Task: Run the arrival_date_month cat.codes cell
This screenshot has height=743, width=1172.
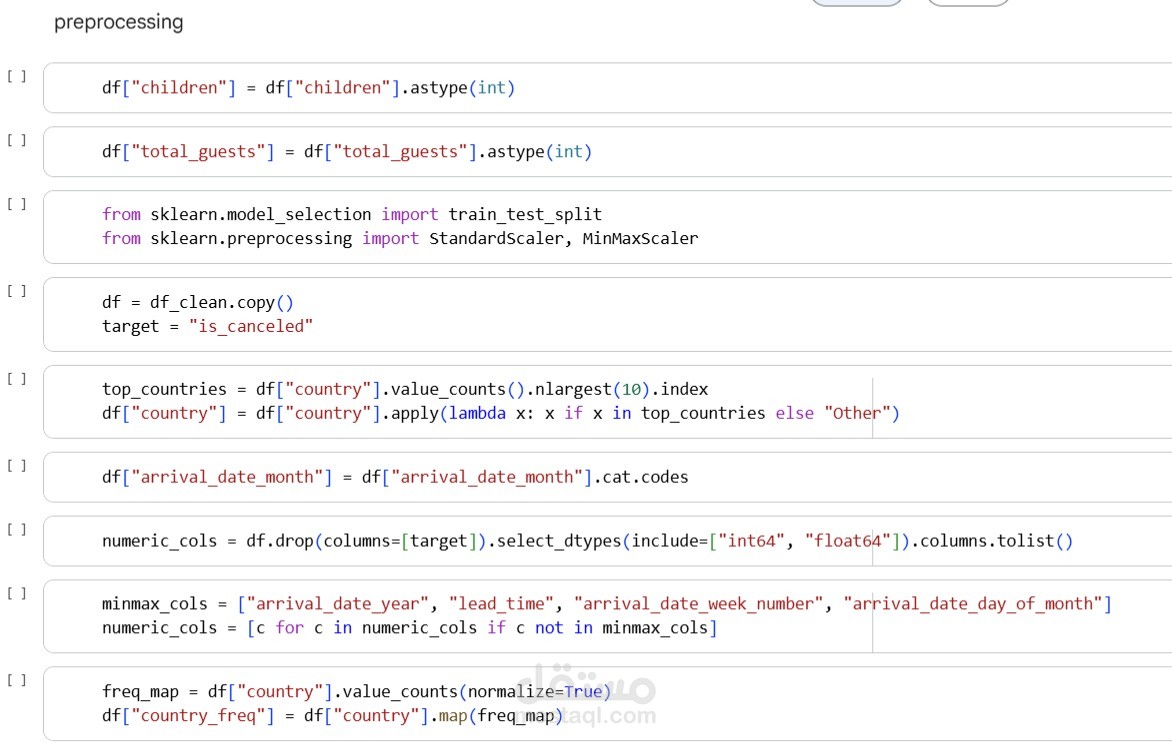Action: tap(16, 466)
